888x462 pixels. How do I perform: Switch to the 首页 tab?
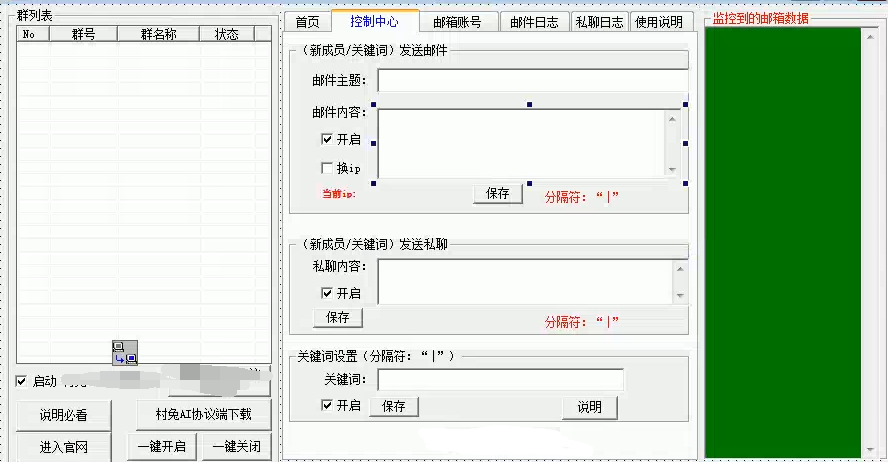pos(307,22)
